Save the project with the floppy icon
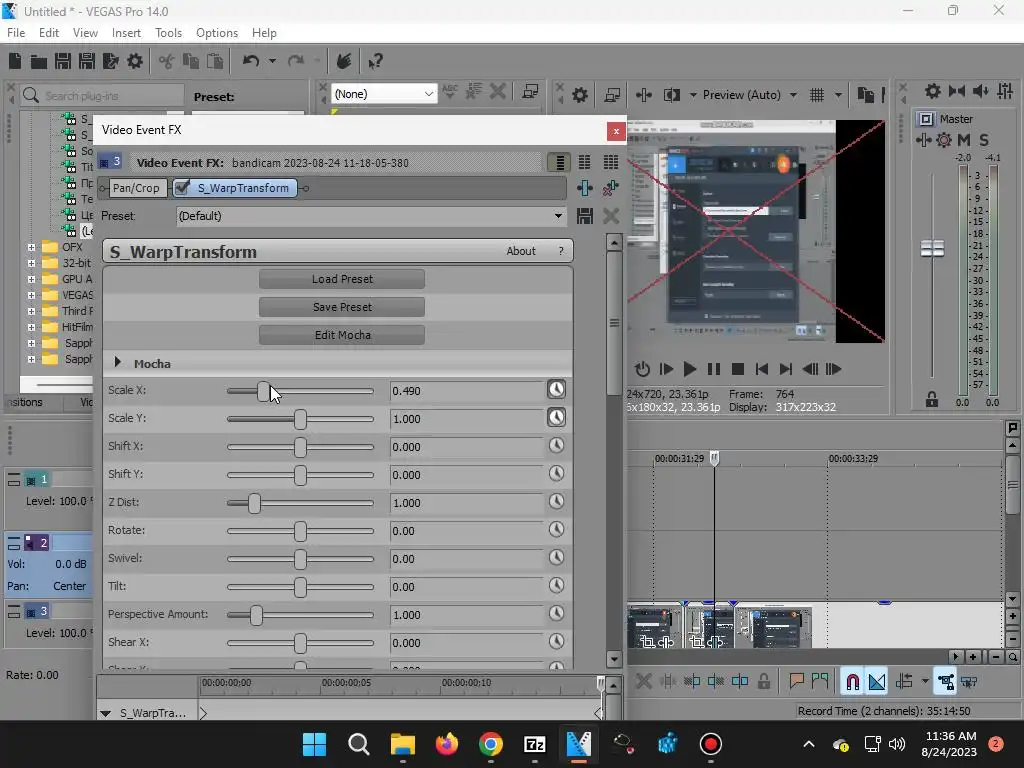The height and width of the screenshot is (768, 1024). [x=63, y=61]
